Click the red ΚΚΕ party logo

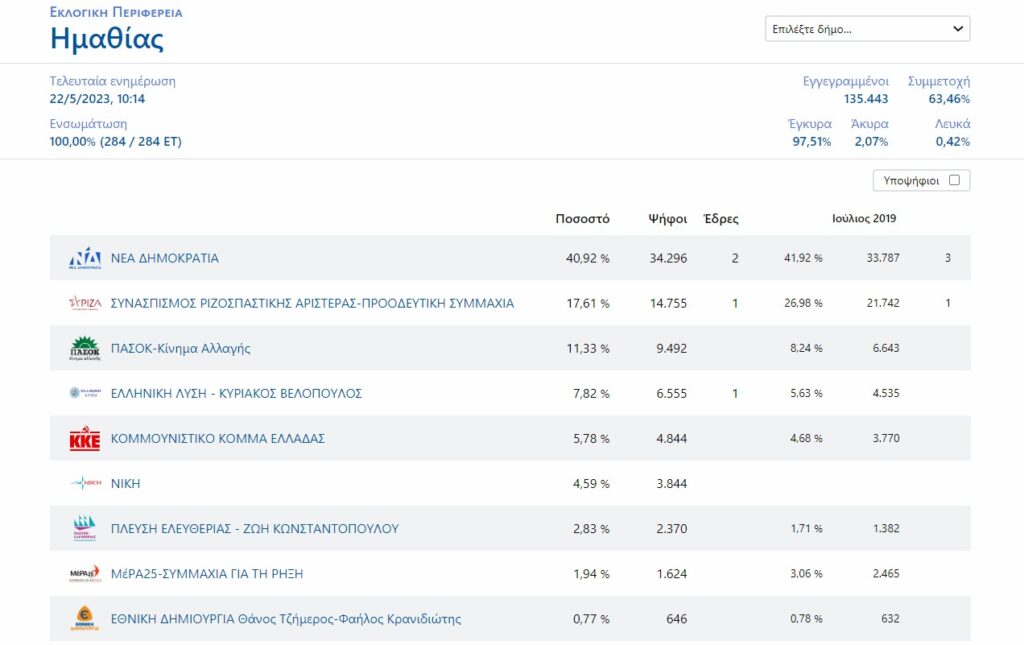pos(85,439)
